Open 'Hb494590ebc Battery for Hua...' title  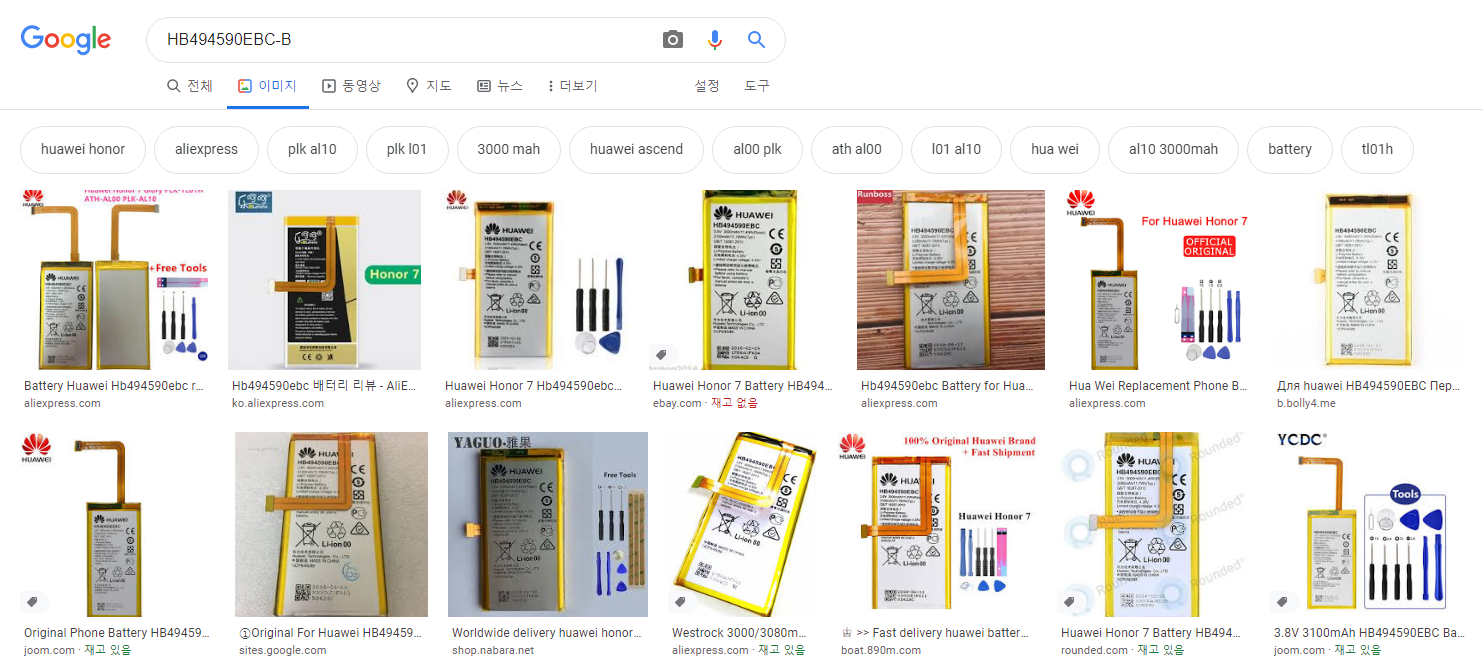pyautogui.click(x=948, y=386)
